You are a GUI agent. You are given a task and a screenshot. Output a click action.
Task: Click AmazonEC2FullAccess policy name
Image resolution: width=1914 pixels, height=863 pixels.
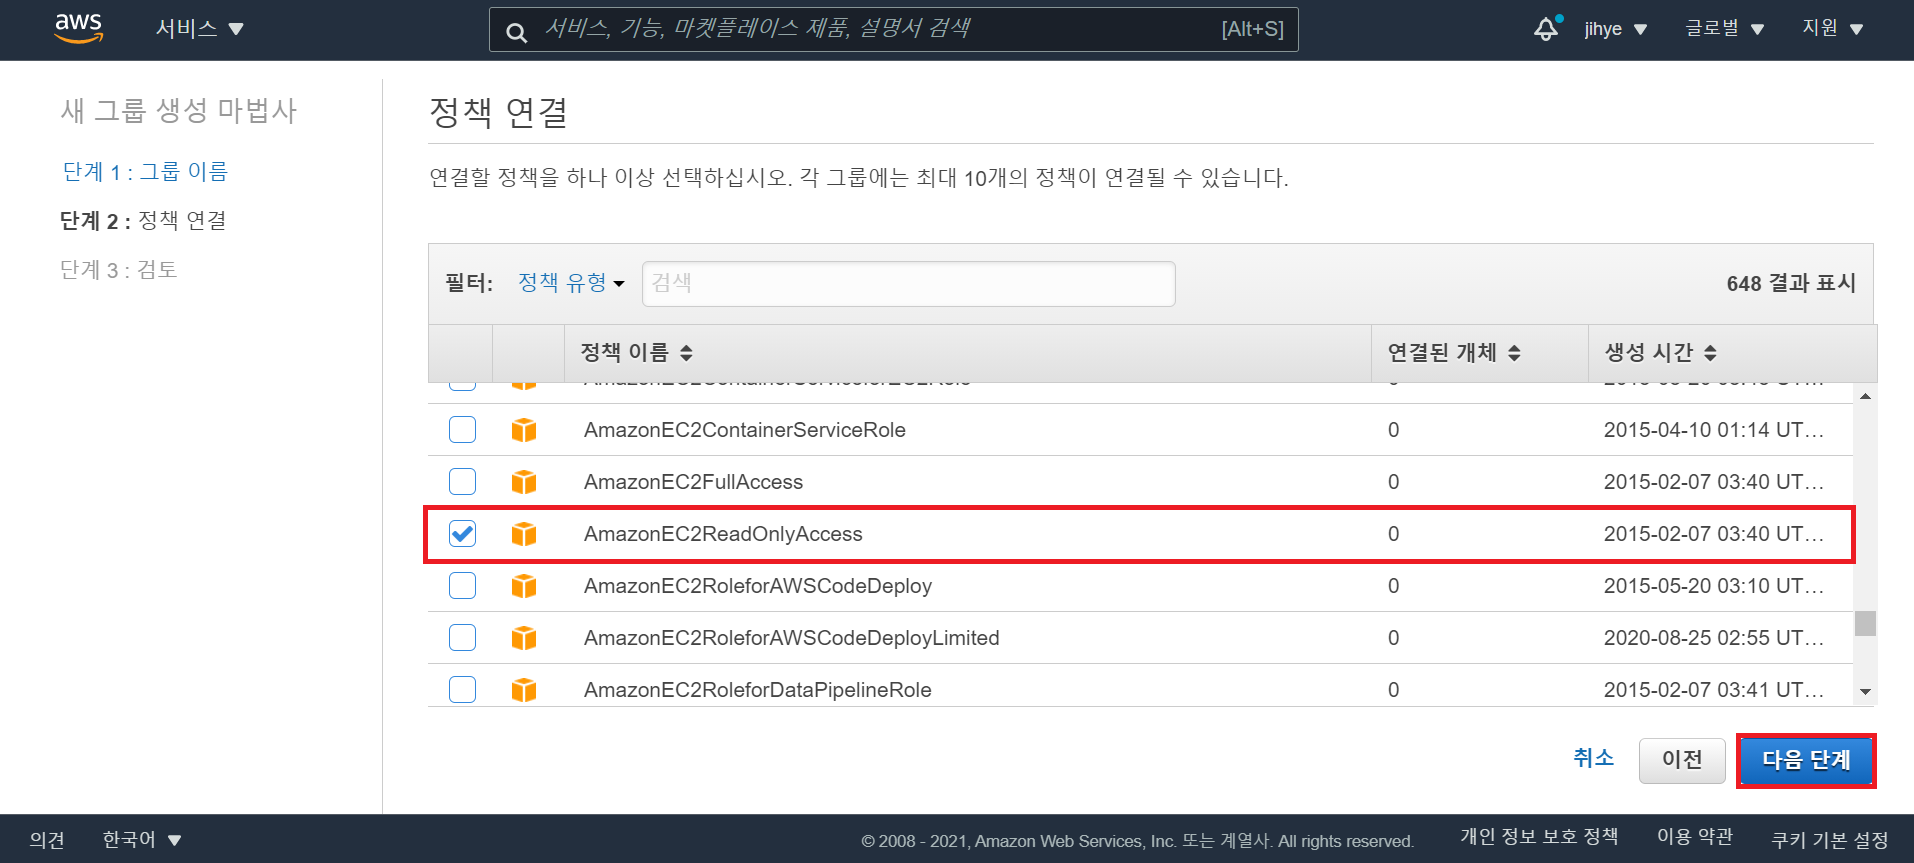693,482
